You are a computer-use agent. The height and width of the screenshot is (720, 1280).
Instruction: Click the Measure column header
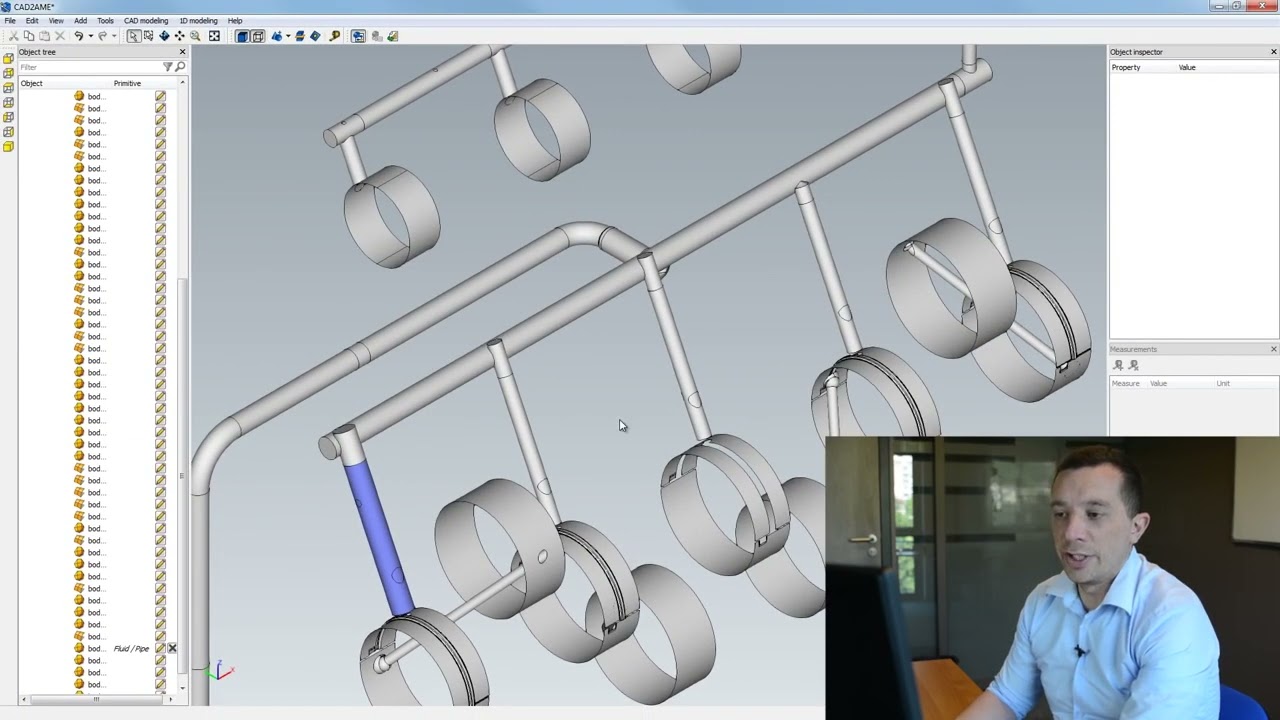[1126, 383]
